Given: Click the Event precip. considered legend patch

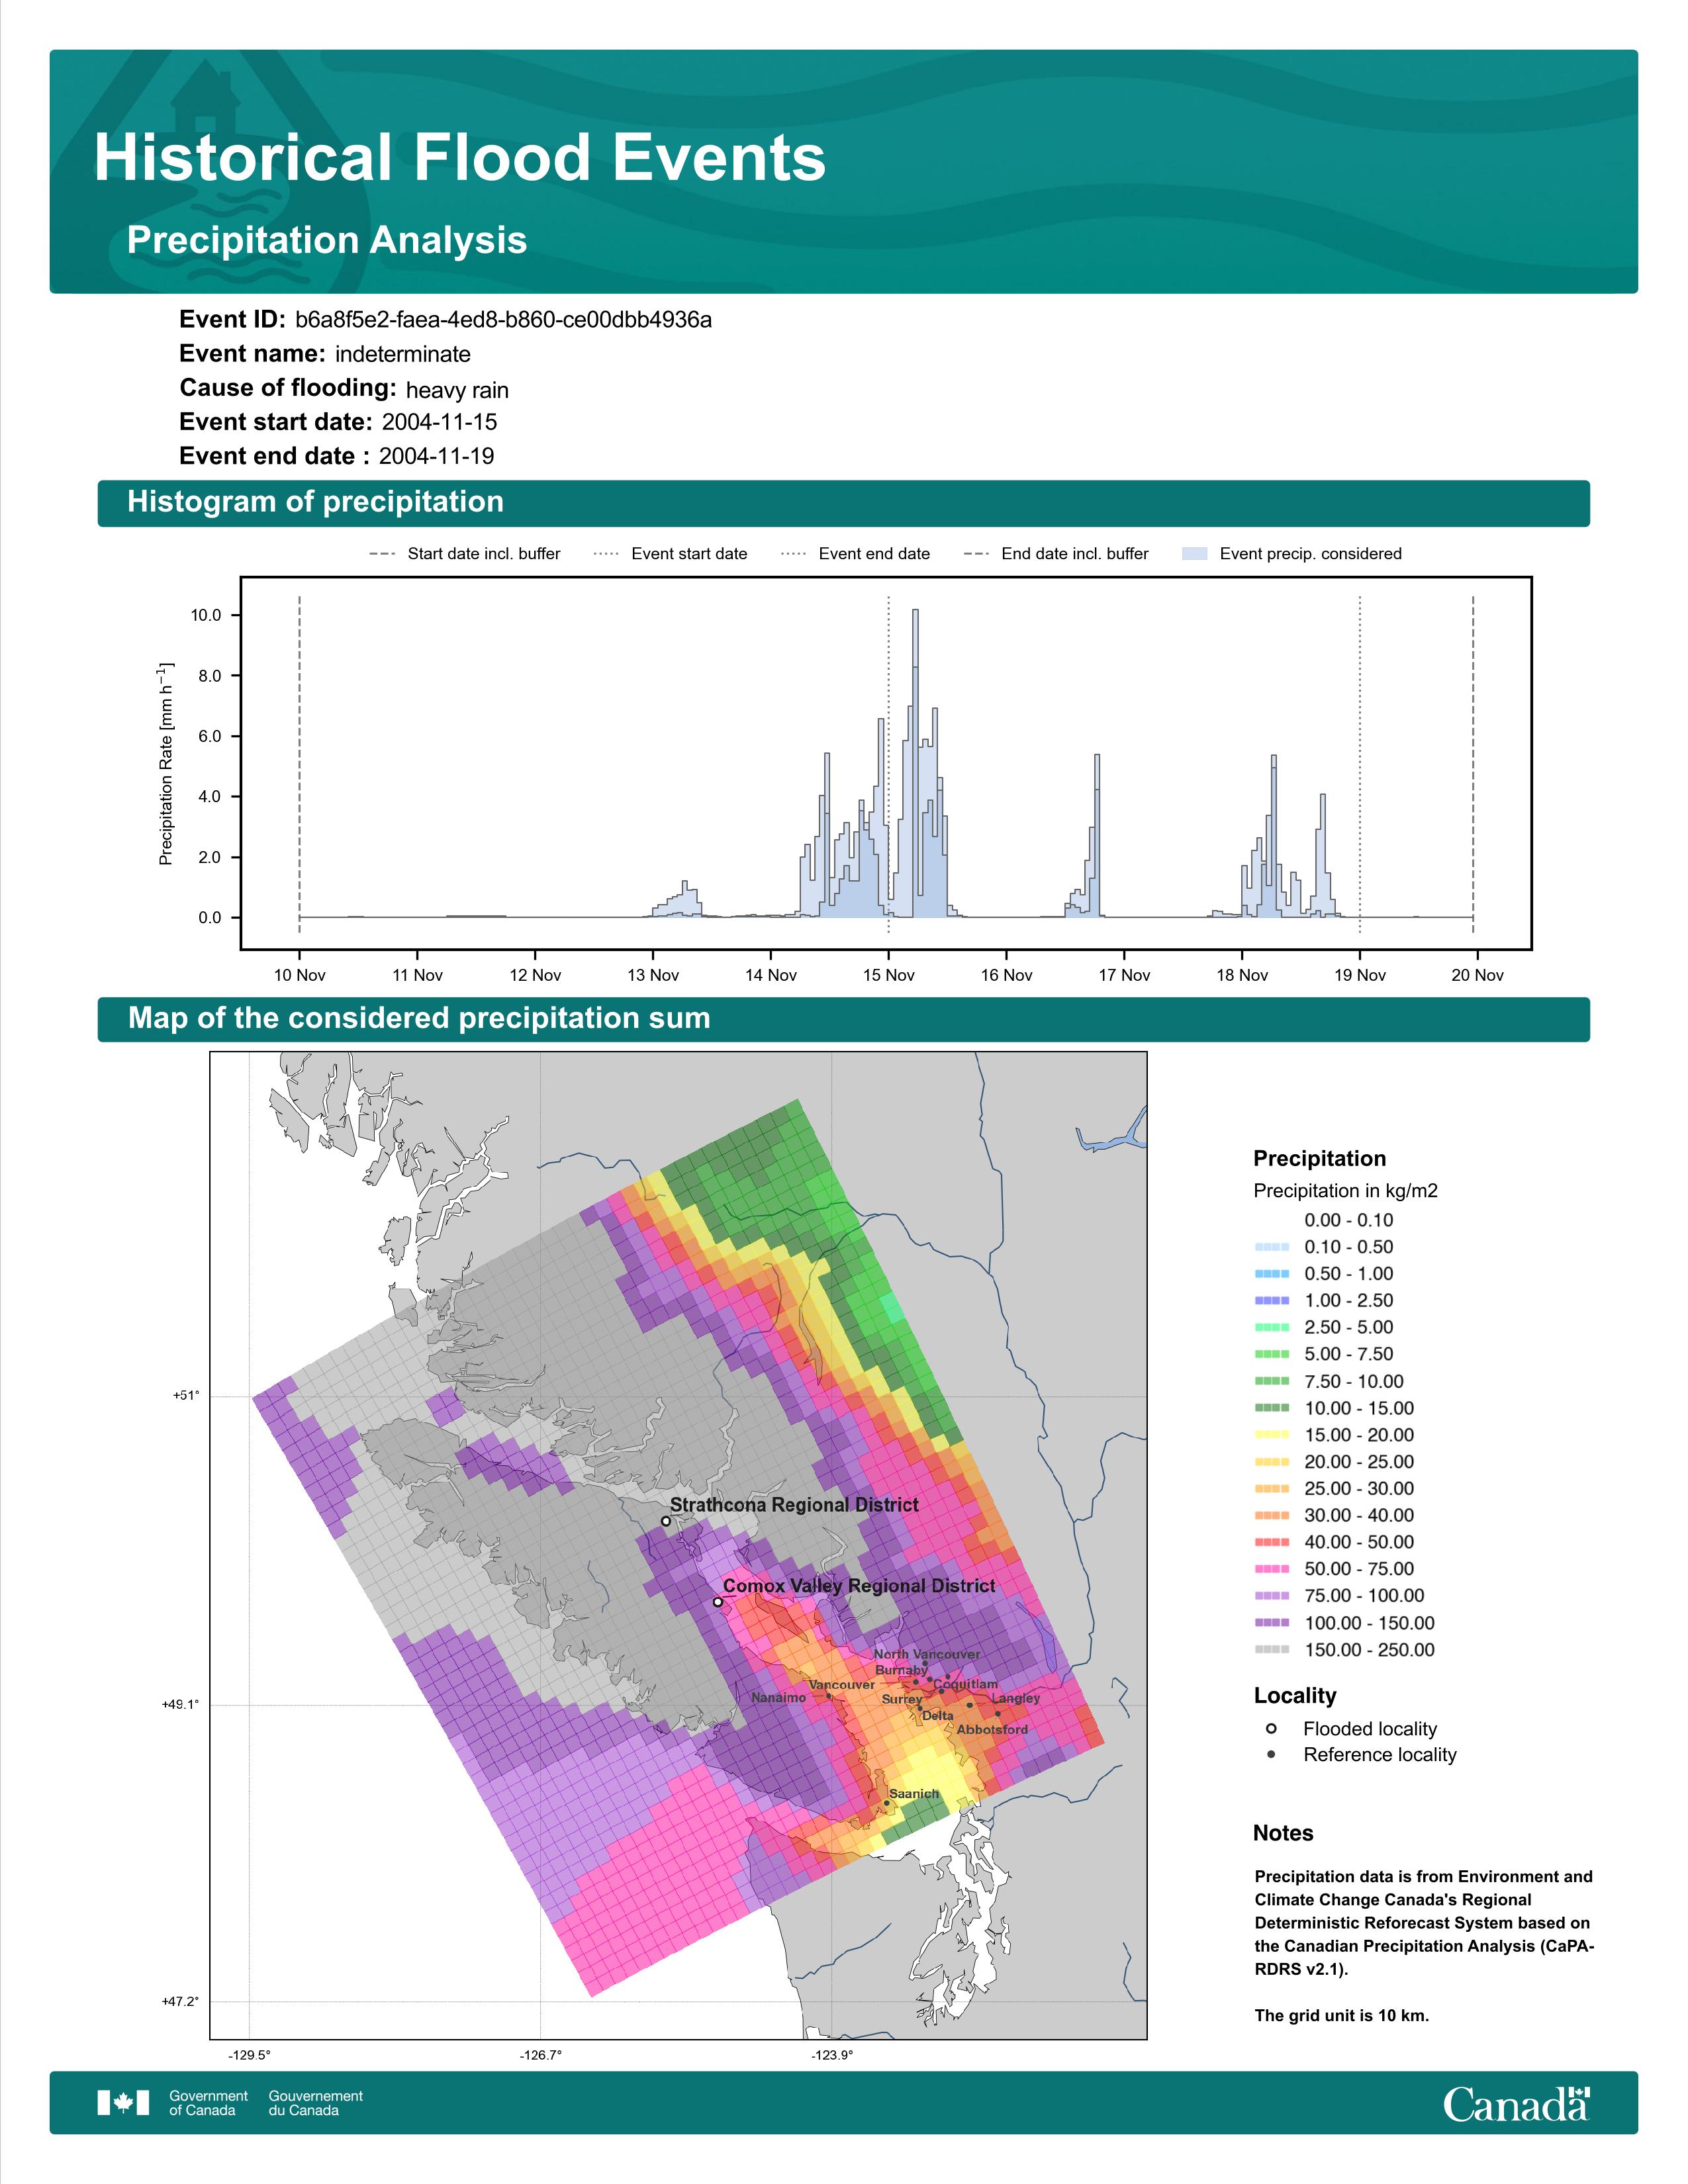Looking at the screenshot, I should click(1195, 554).
